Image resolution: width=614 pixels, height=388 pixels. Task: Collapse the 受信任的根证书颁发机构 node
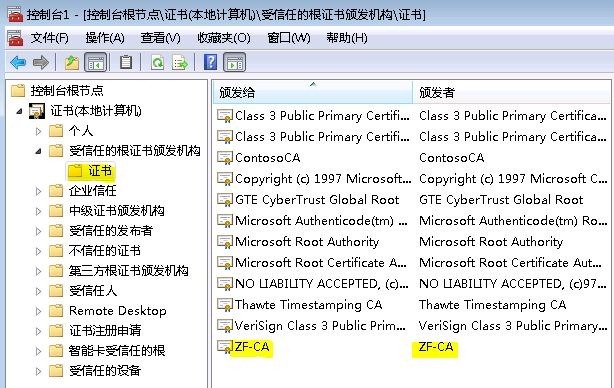(x=38, y=151)
